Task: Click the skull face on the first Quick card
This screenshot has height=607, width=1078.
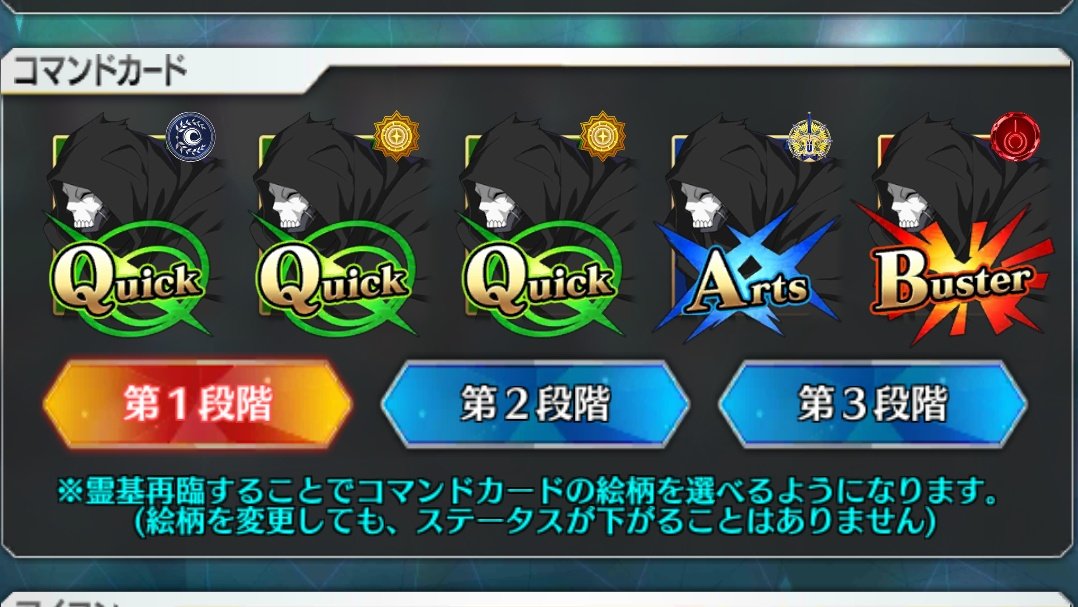Action: point(83,205)
